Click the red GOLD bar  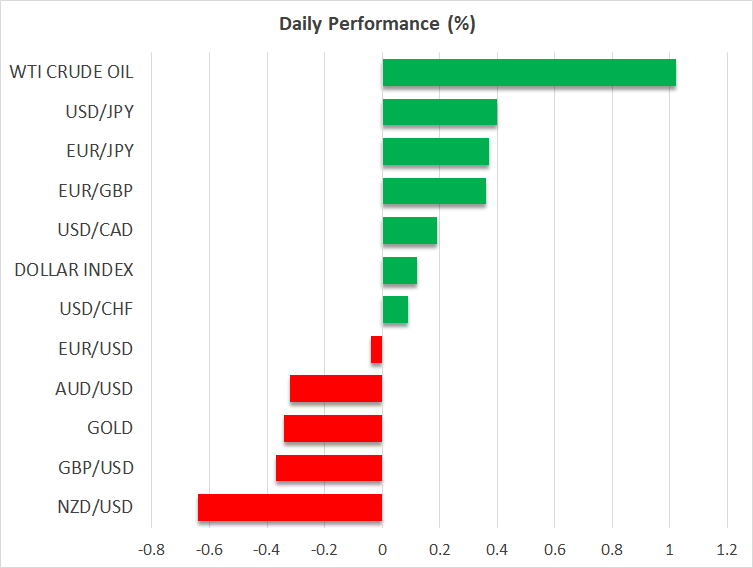pos(333,428)
